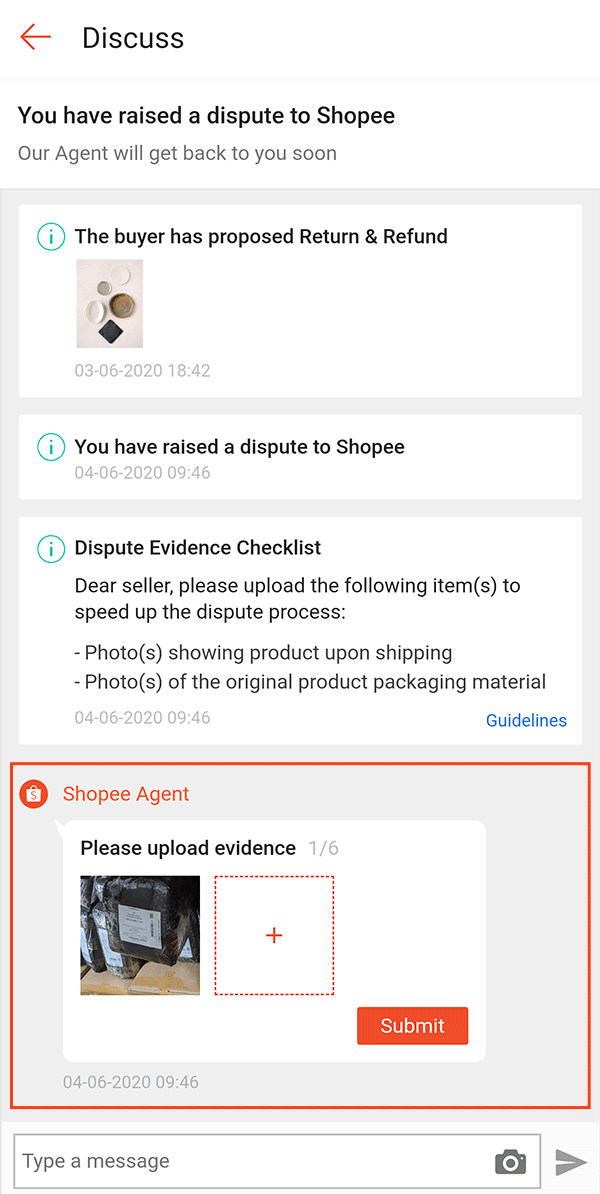Screen dimensions: 600x1194
Task: Click the info icon beside Return & Refund message
Action: 50,237
